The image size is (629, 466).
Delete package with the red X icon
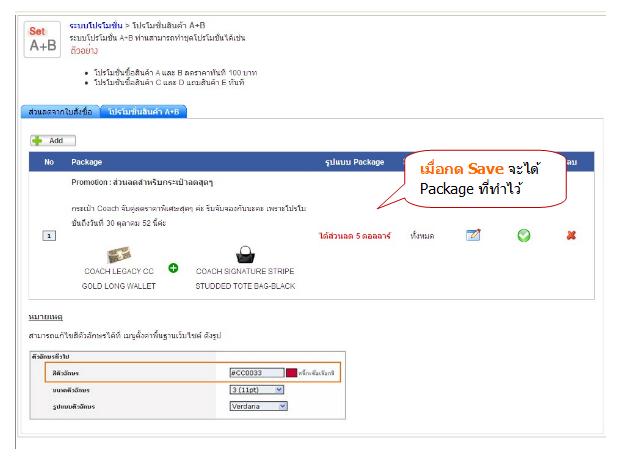(x=571, y=235)
